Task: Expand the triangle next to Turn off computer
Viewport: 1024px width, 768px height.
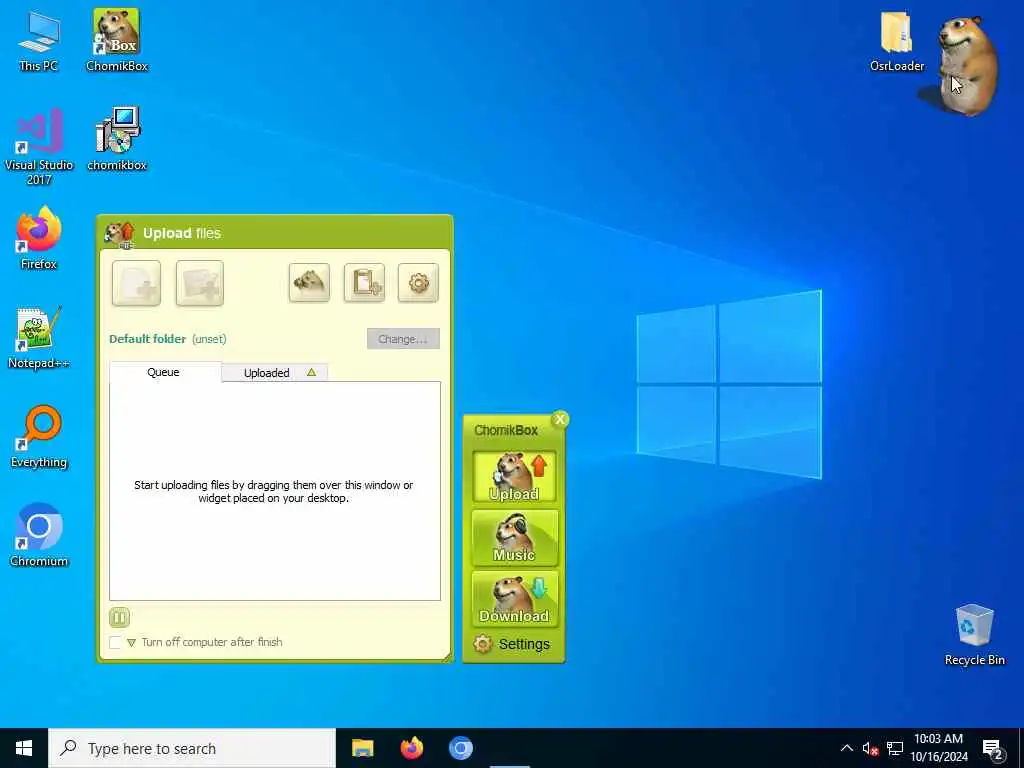Action: point(131,643)
